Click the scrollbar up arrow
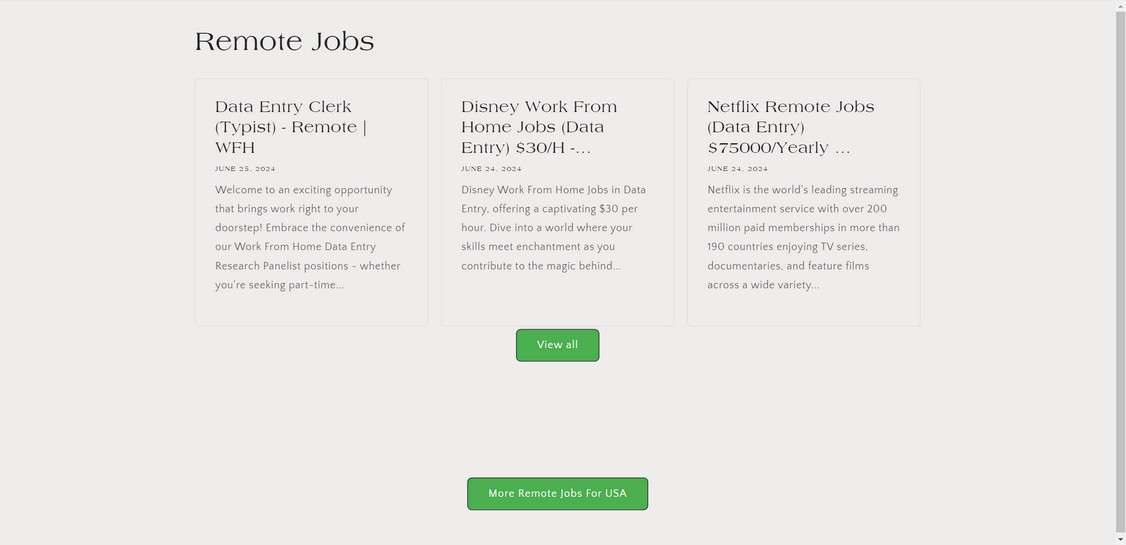 (1120, 4)
